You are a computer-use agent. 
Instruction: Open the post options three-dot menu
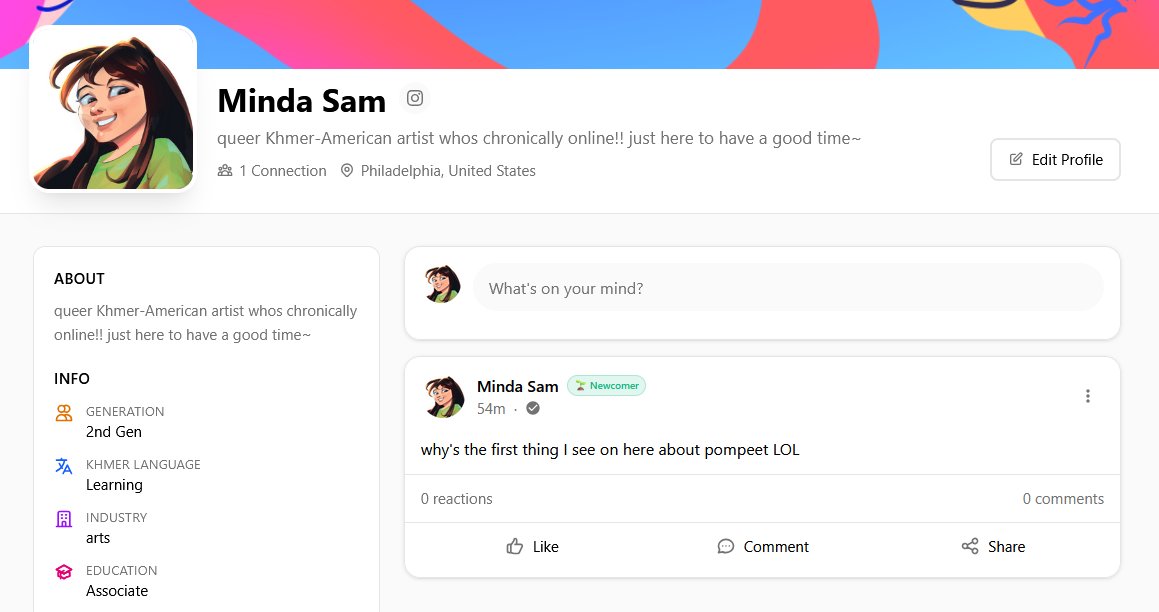click(x=1087, y=395)
